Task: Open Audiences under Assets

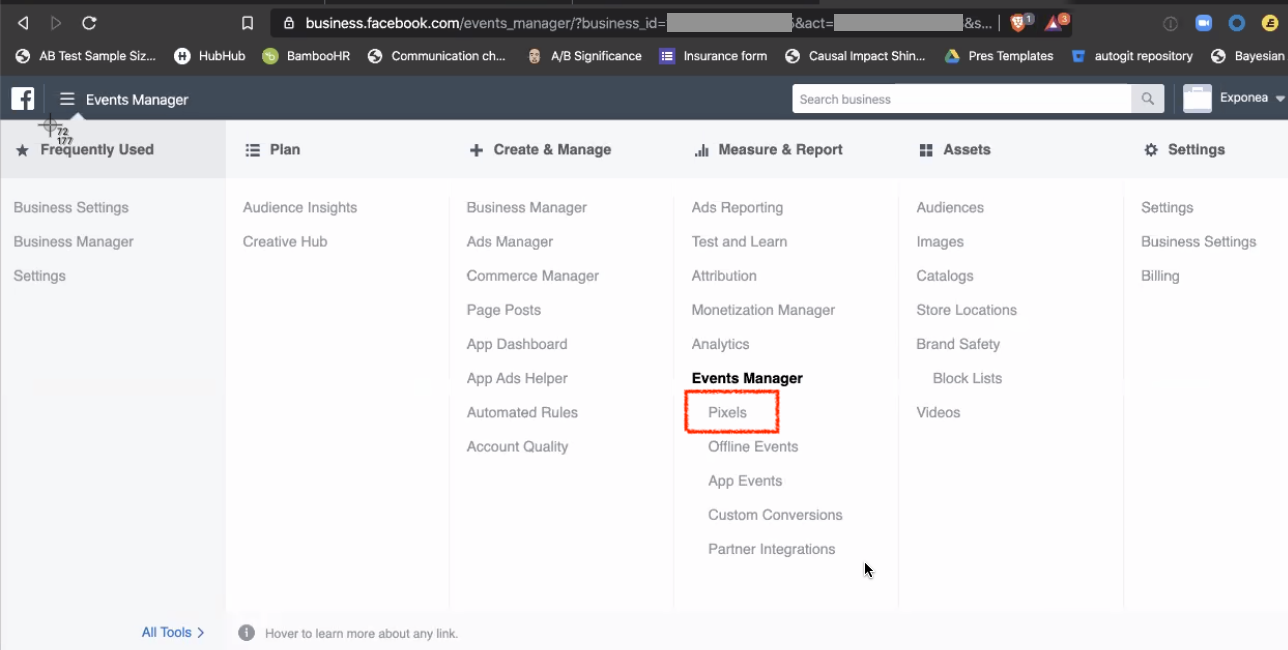Action: point(950,208)
